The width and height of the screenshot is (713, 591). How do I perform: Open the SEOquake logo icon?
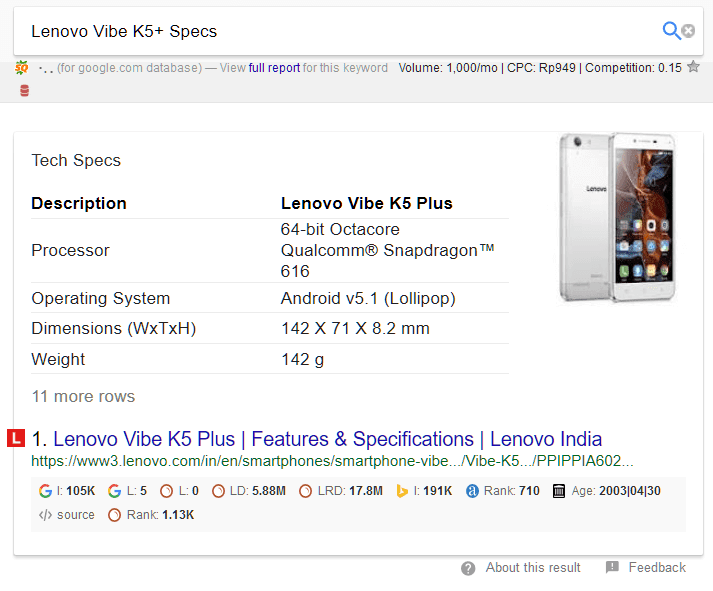coord(21,68)
